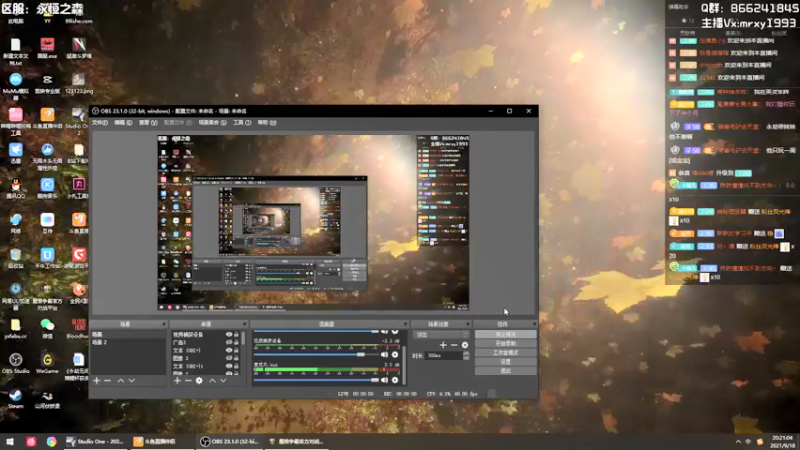This screenshot has width=800, height=450.
Task: Click 工作室模式 studio mode button
Action: point(505,353)
